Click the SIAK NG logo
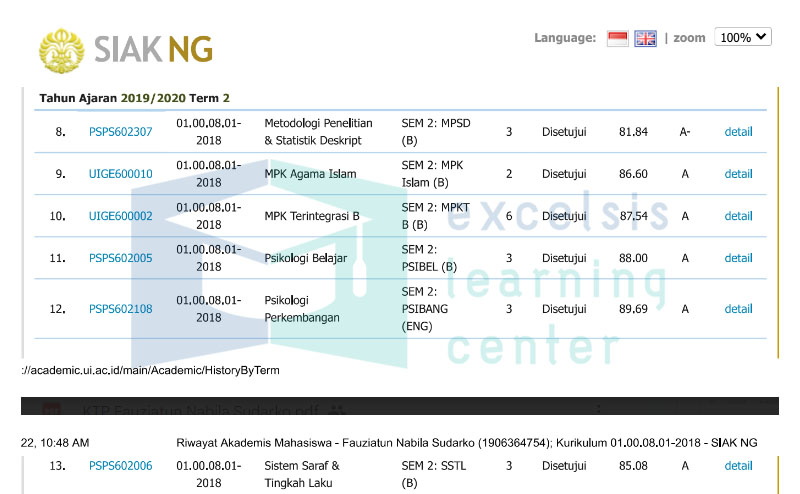Screen dimensions: 800x494 pyautogui.click(x=126, y=47)
